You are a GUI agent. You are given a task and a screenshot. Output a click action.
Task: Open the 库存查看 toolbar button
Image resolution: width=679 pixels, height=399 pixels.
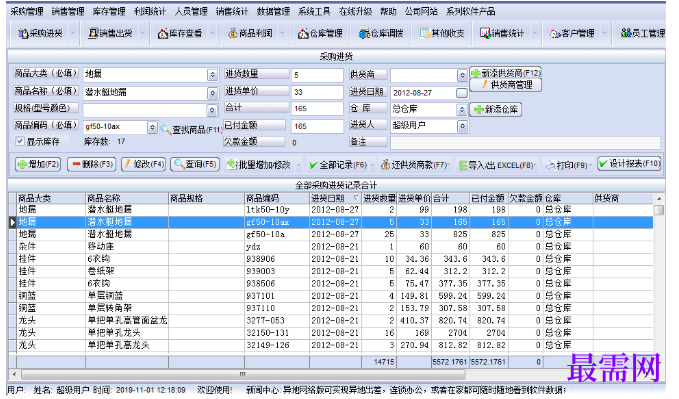180,33
